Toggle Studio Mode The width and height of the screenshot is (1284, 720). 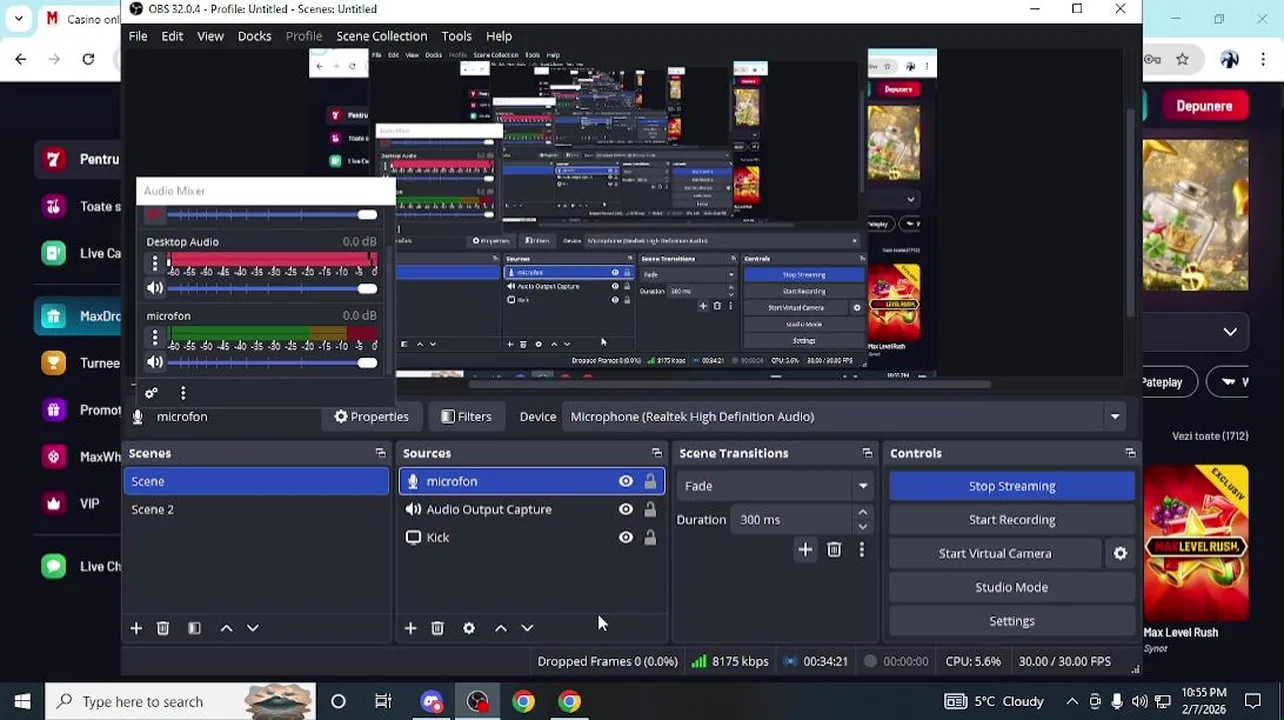tap(1012, 587)
